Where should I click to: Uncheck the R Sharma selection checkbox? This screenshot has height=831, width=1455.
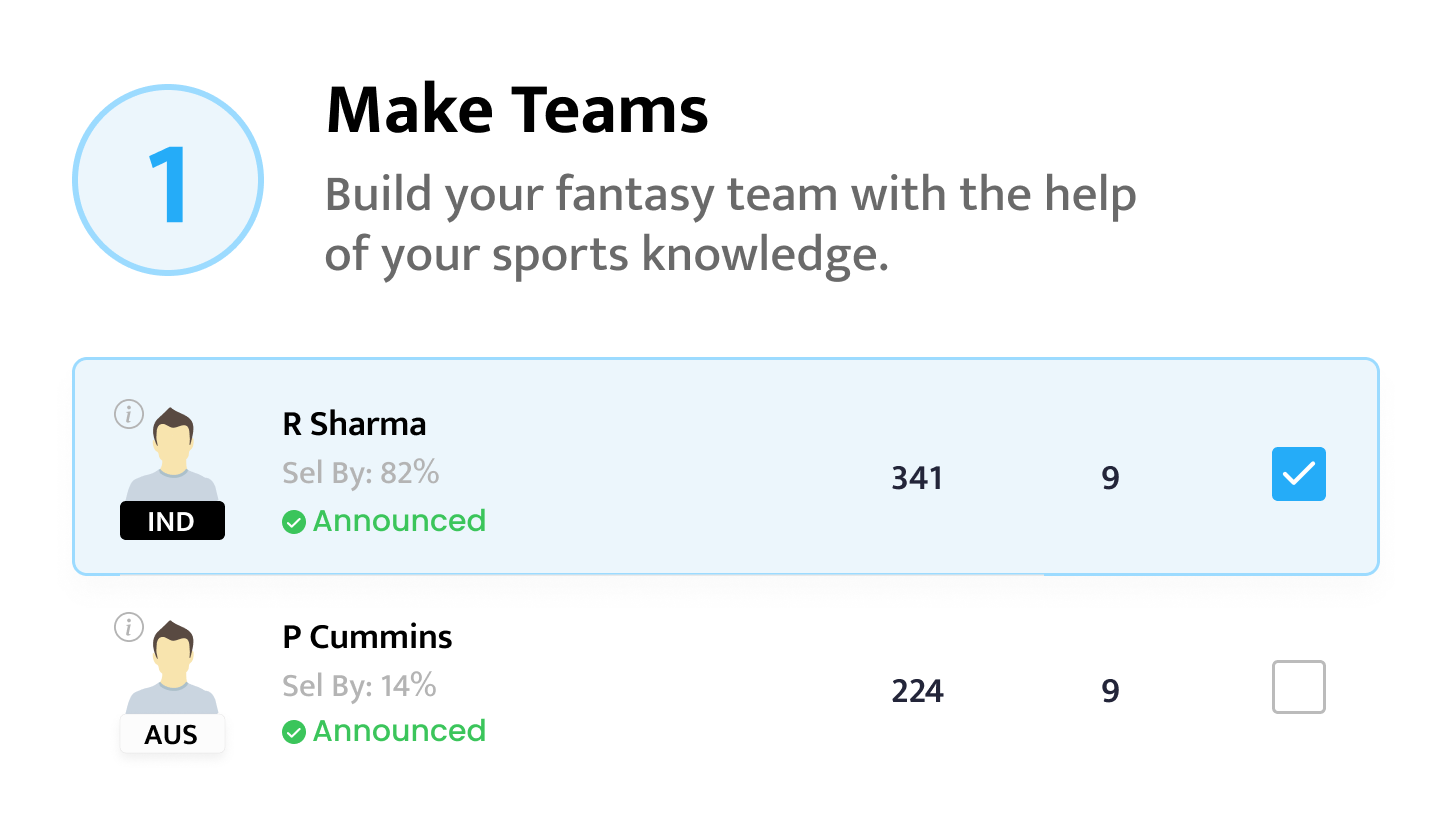coord(1299,474)
